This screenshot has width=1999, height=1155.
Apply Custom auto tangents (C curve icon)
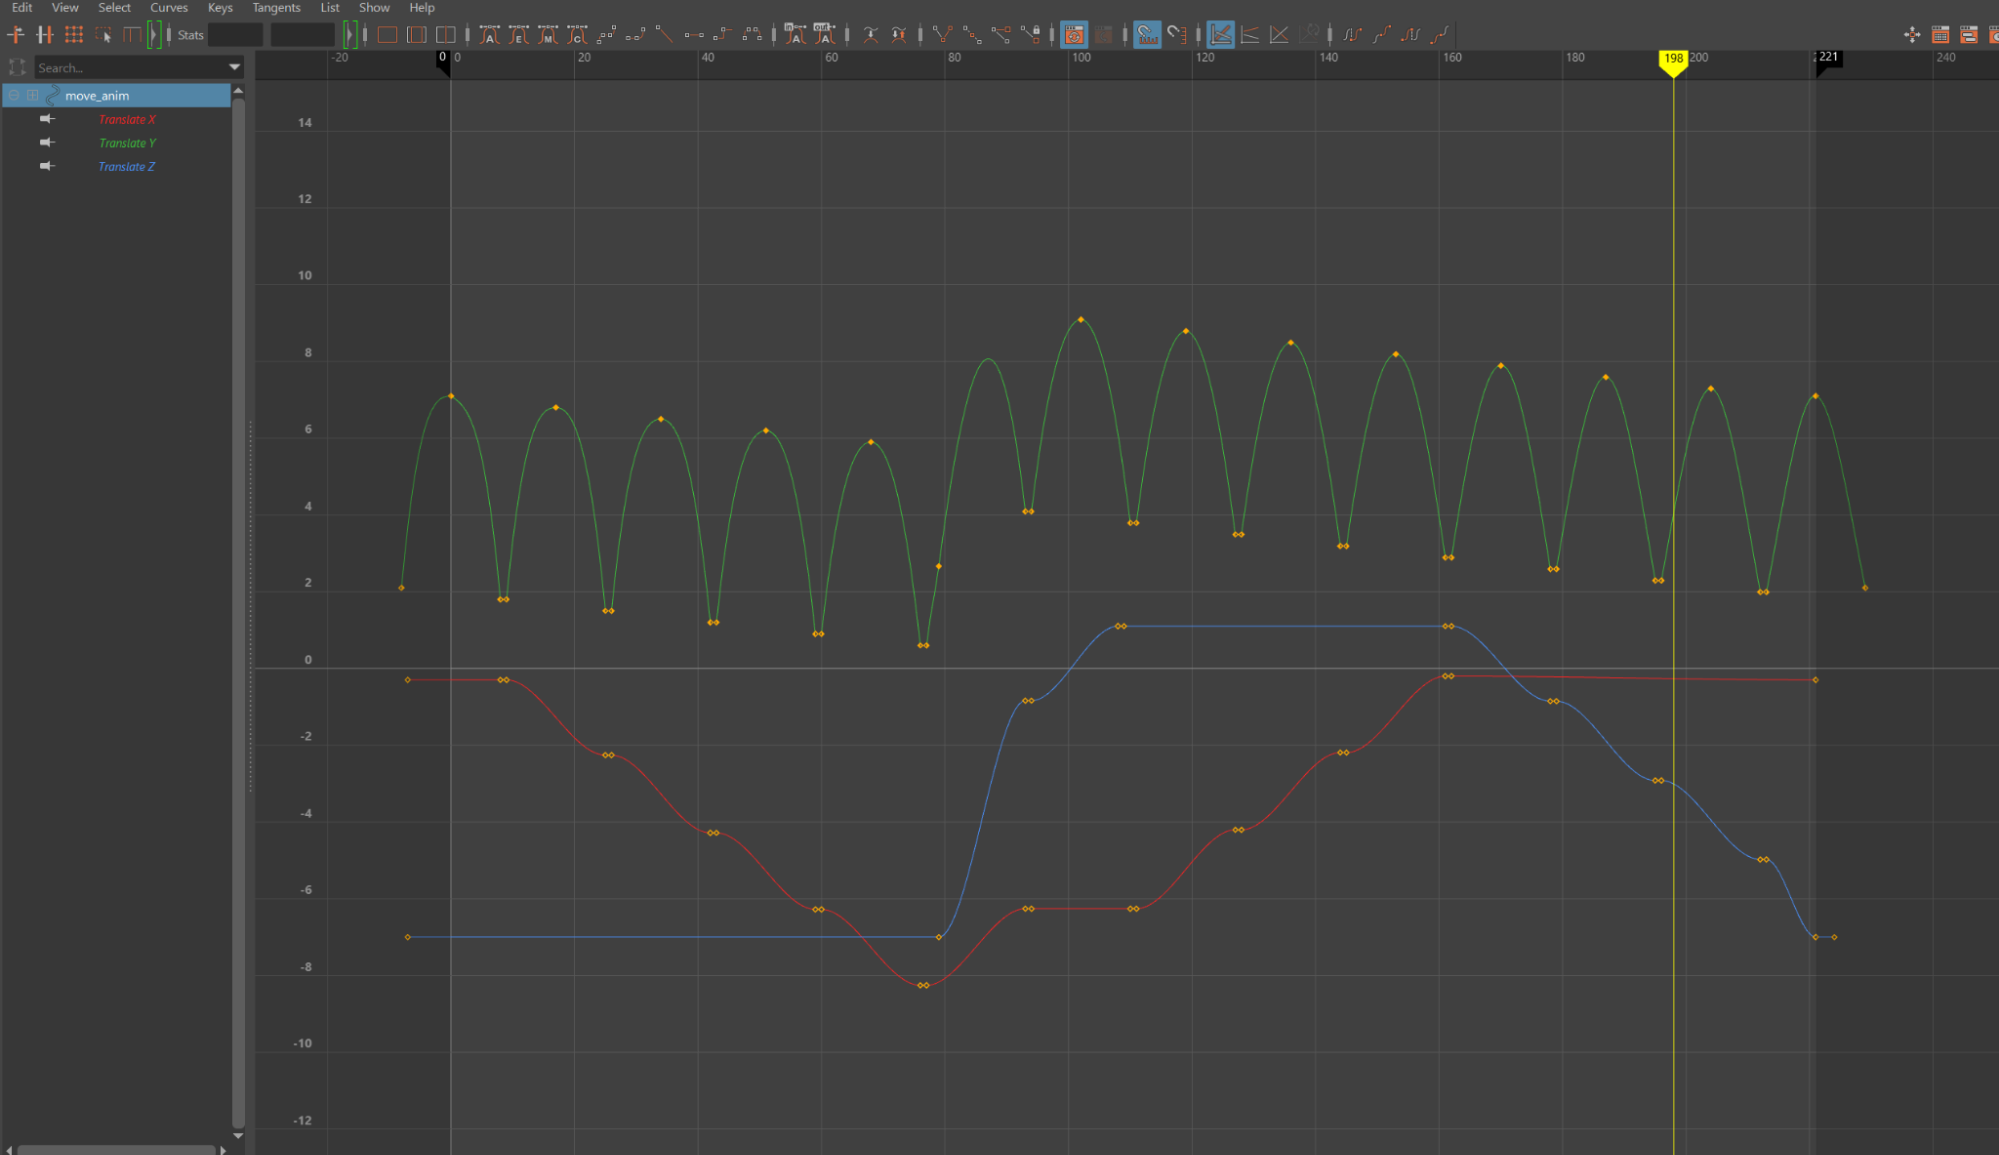pos(577,35)
